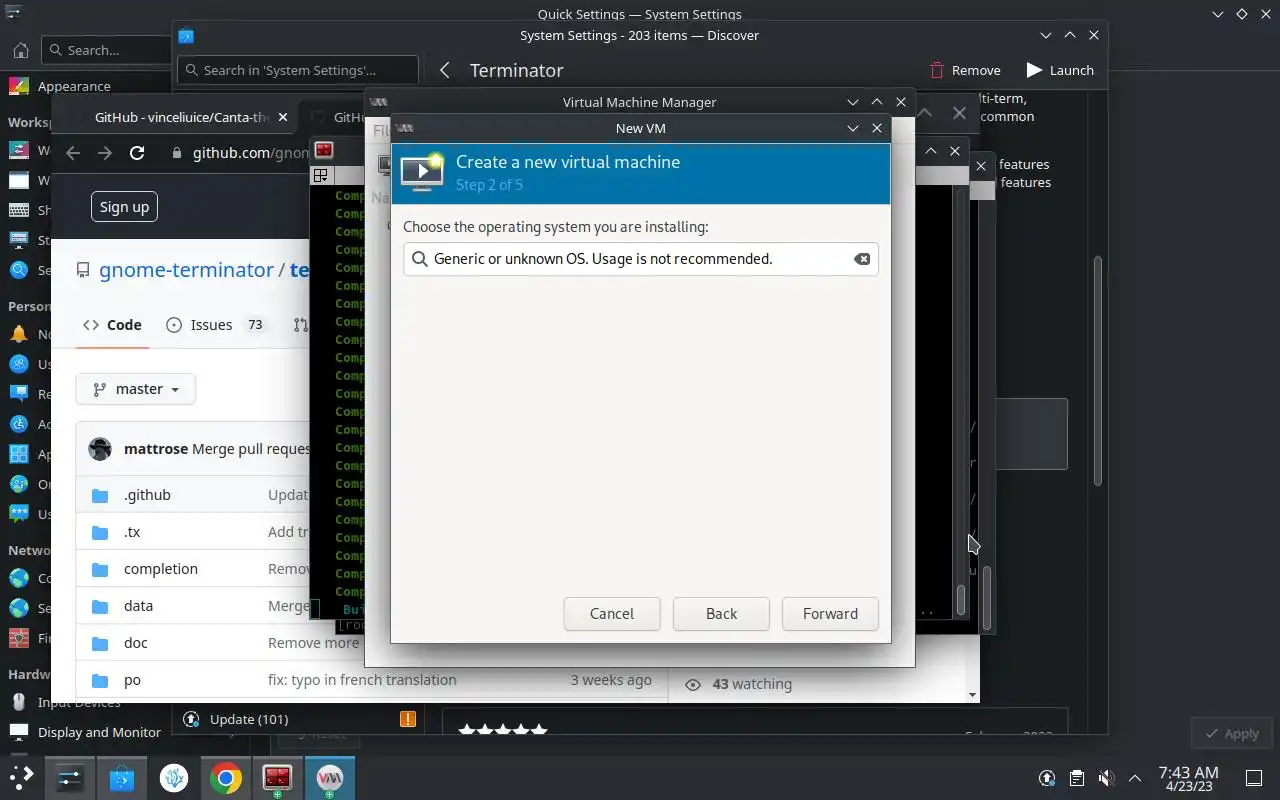Image resolution: width=1280 pixels, height=800 pixels.
Task: Open the data folder
Action: [138, 606]
